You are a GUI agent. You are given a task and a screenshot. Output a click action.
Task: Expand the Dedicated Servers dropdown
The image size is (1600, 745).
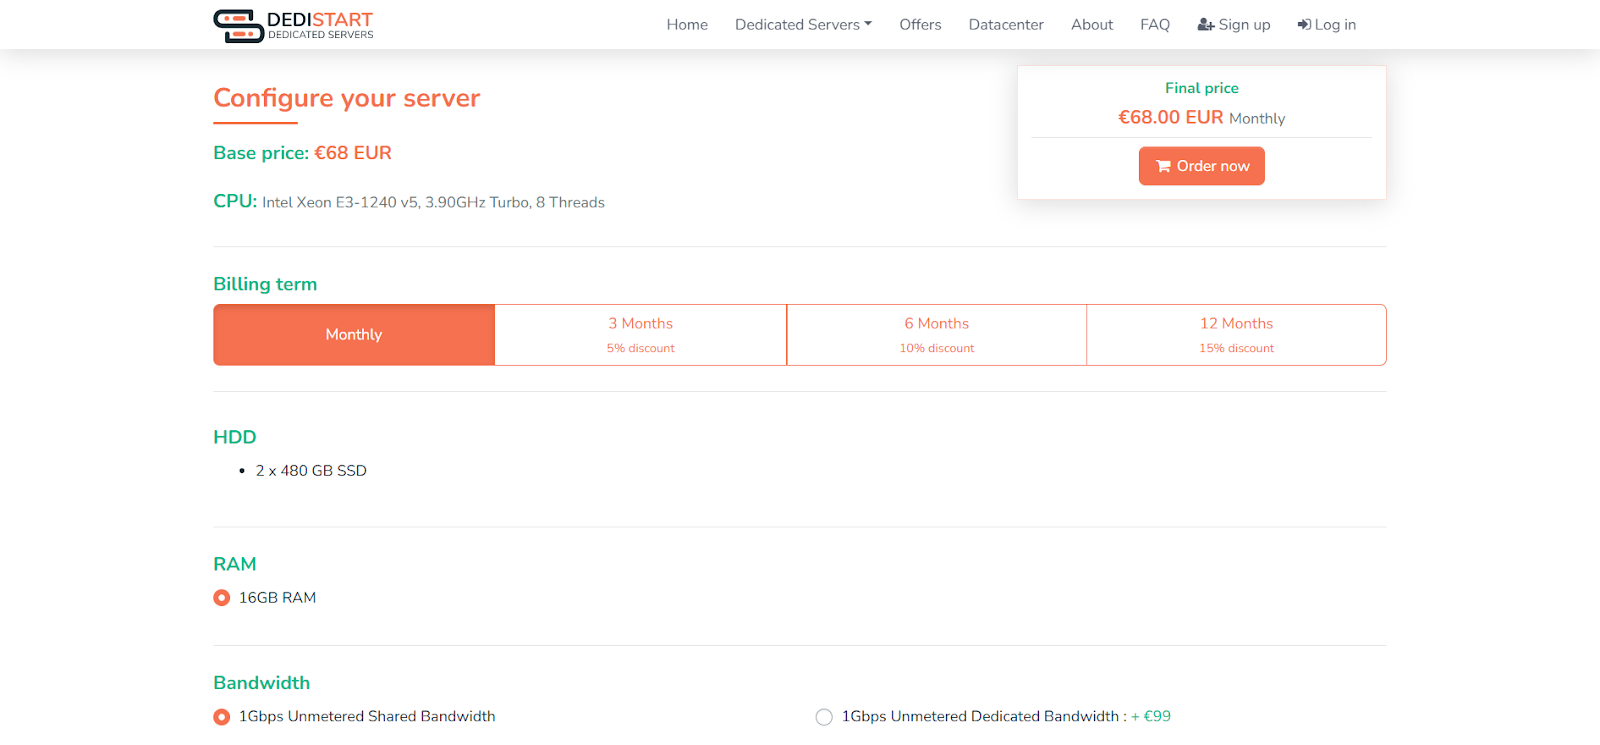(x=803, y=25)
